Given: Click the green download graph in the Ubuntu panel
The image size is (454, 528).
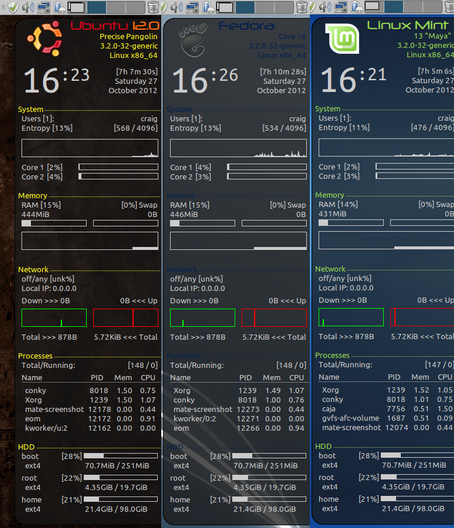Looking at the screenshot, I should [54, 318].
